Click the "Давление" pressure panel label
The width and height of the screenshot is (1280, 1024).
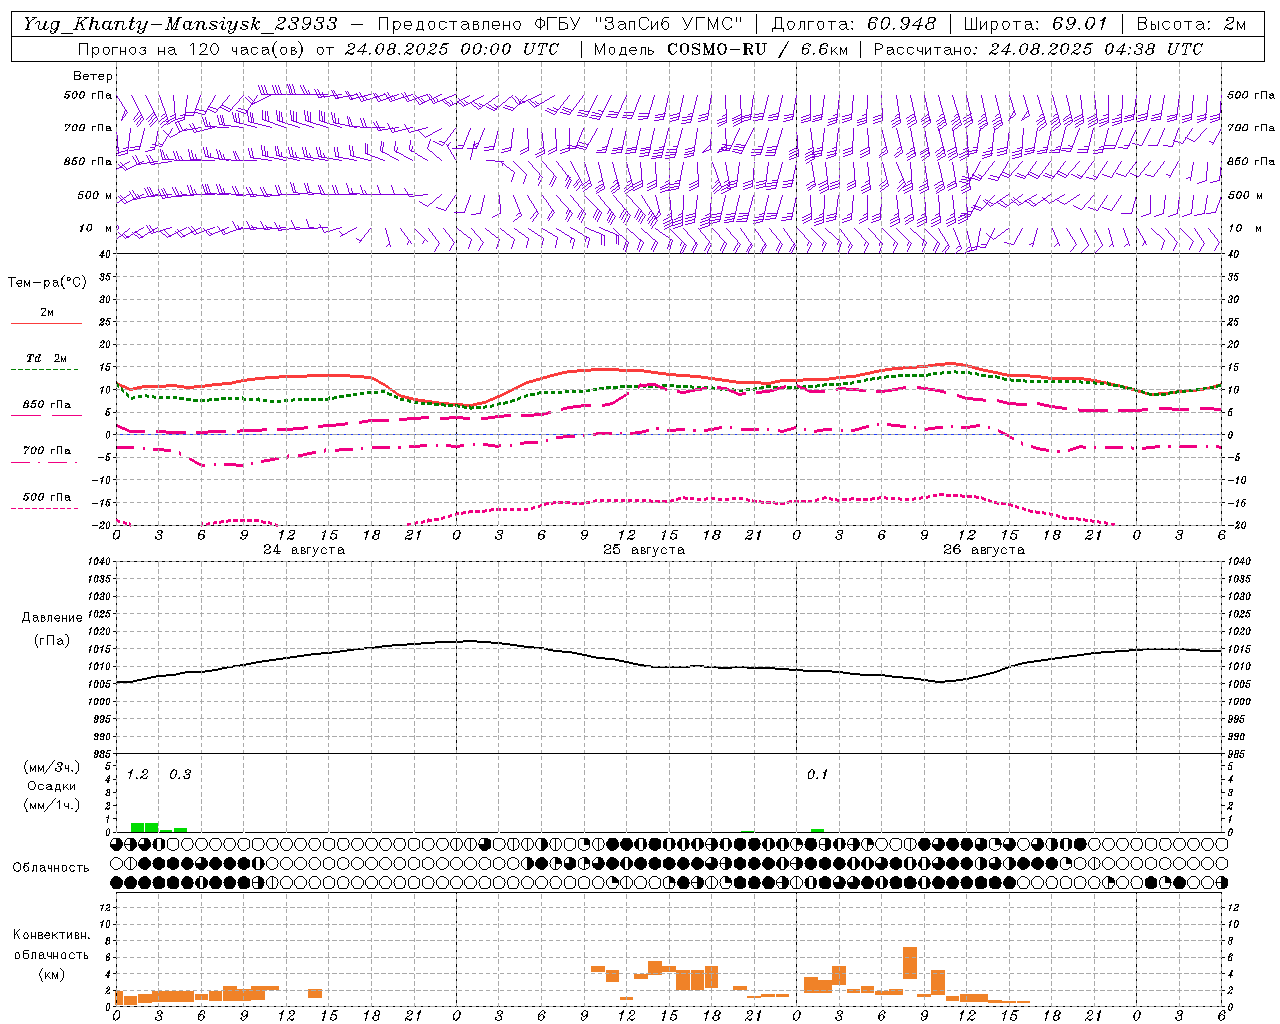pos(52,618)
